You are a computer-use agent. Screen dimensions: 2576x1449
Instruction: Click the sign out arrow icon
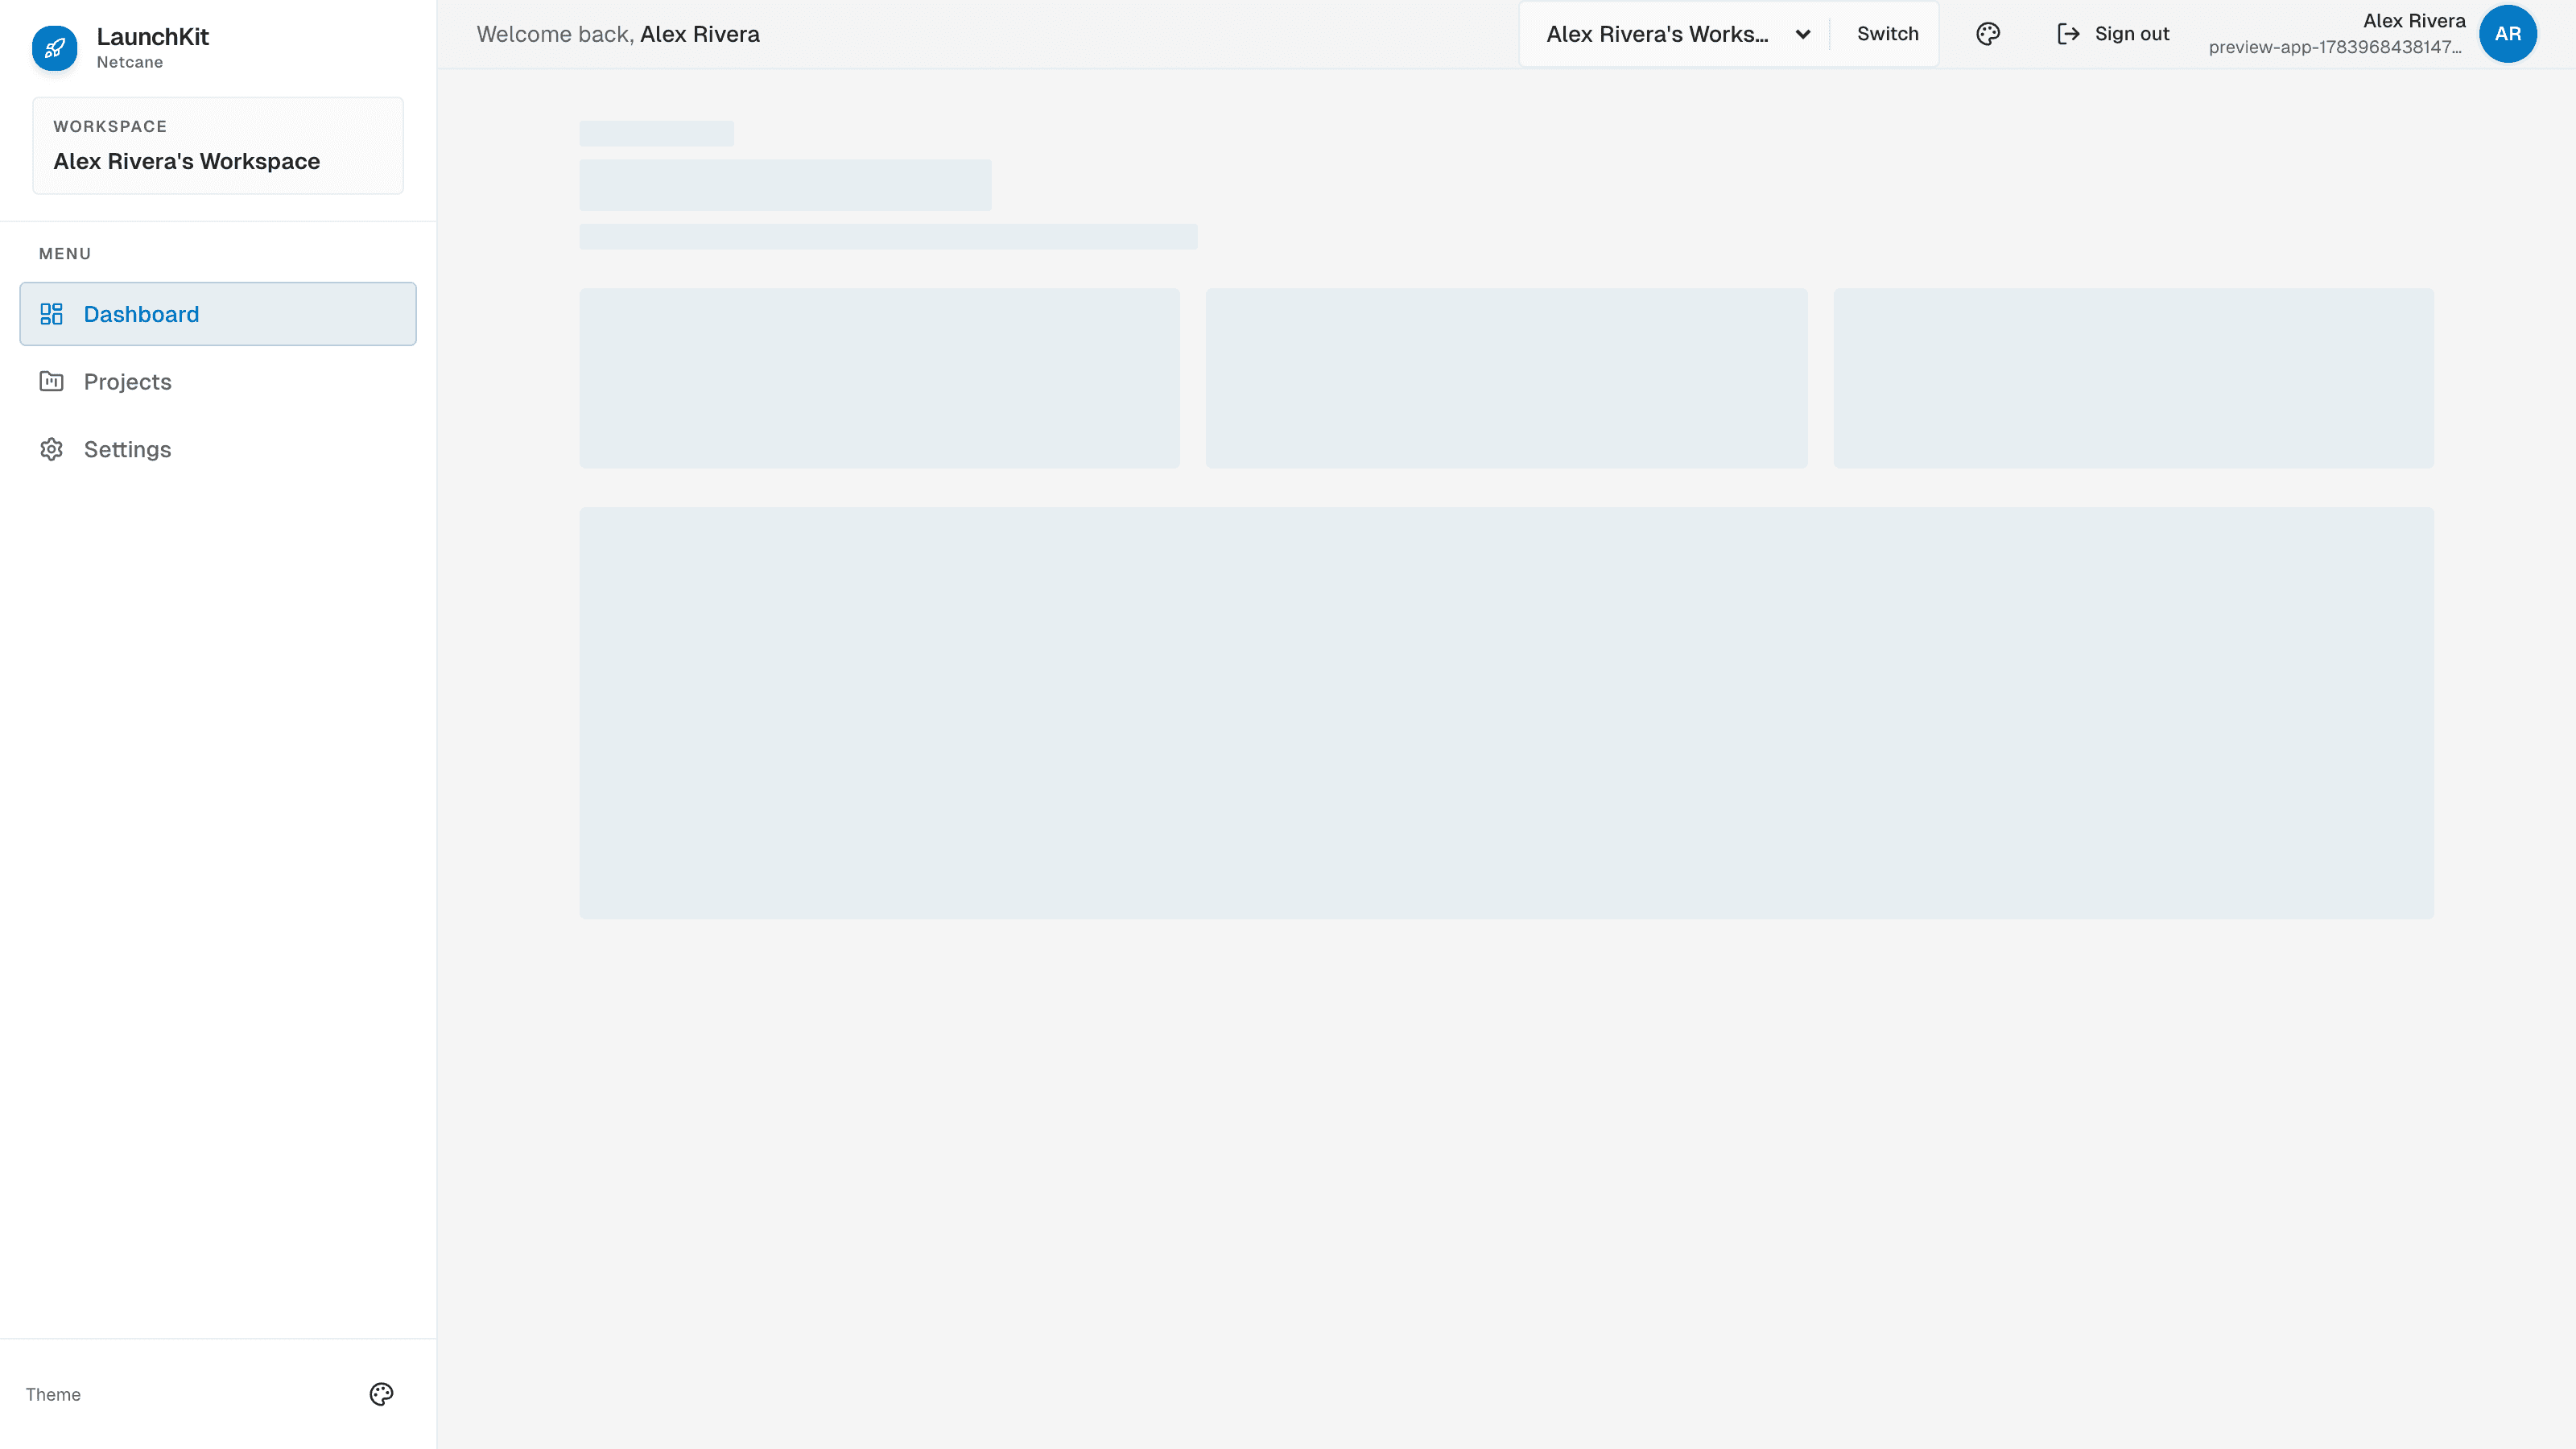point(2068,34)
